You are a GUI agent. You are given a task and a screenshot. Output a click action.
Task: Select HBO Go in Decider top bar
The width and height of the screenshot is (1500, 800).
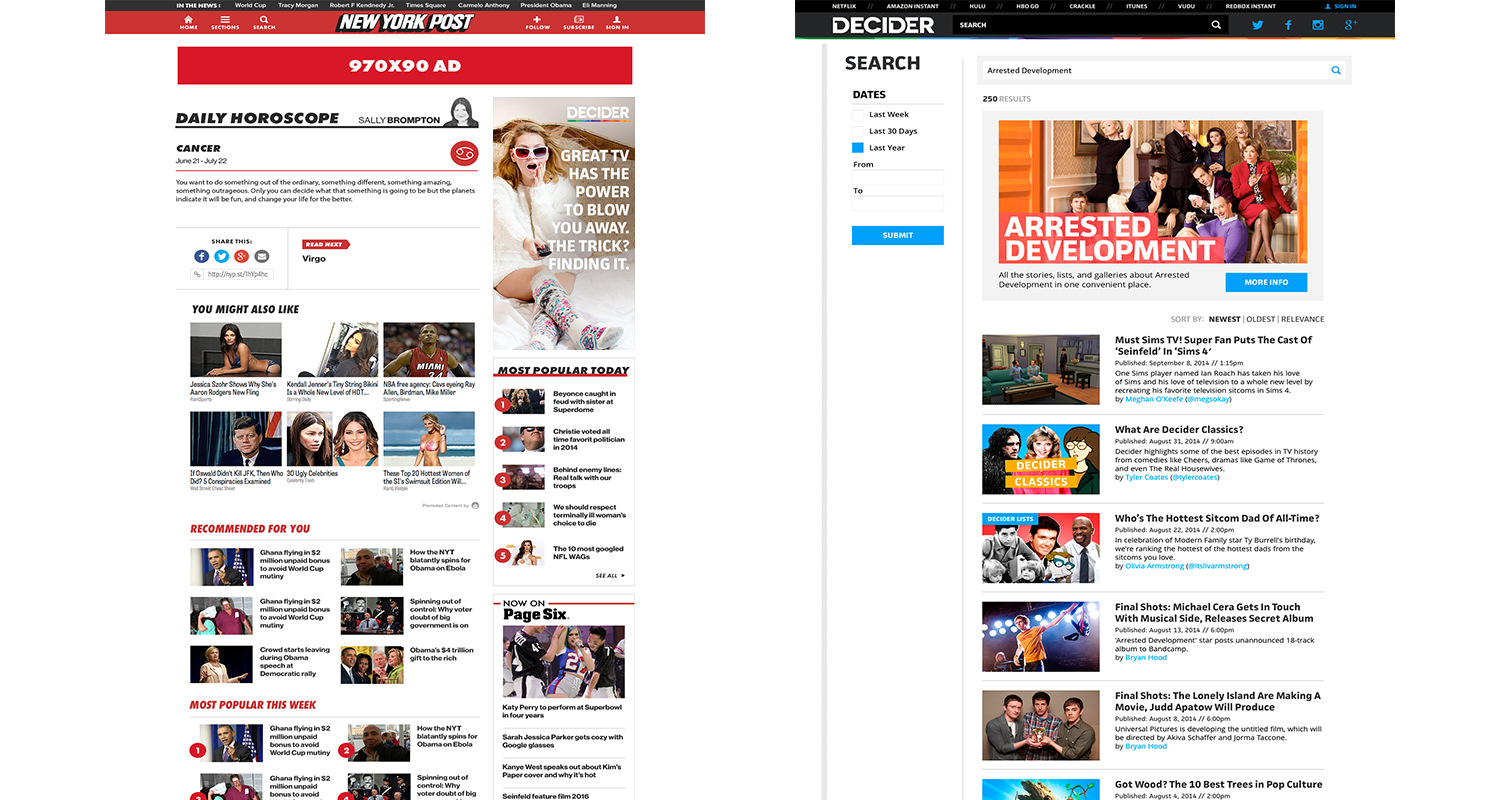tap(1027, 6)
